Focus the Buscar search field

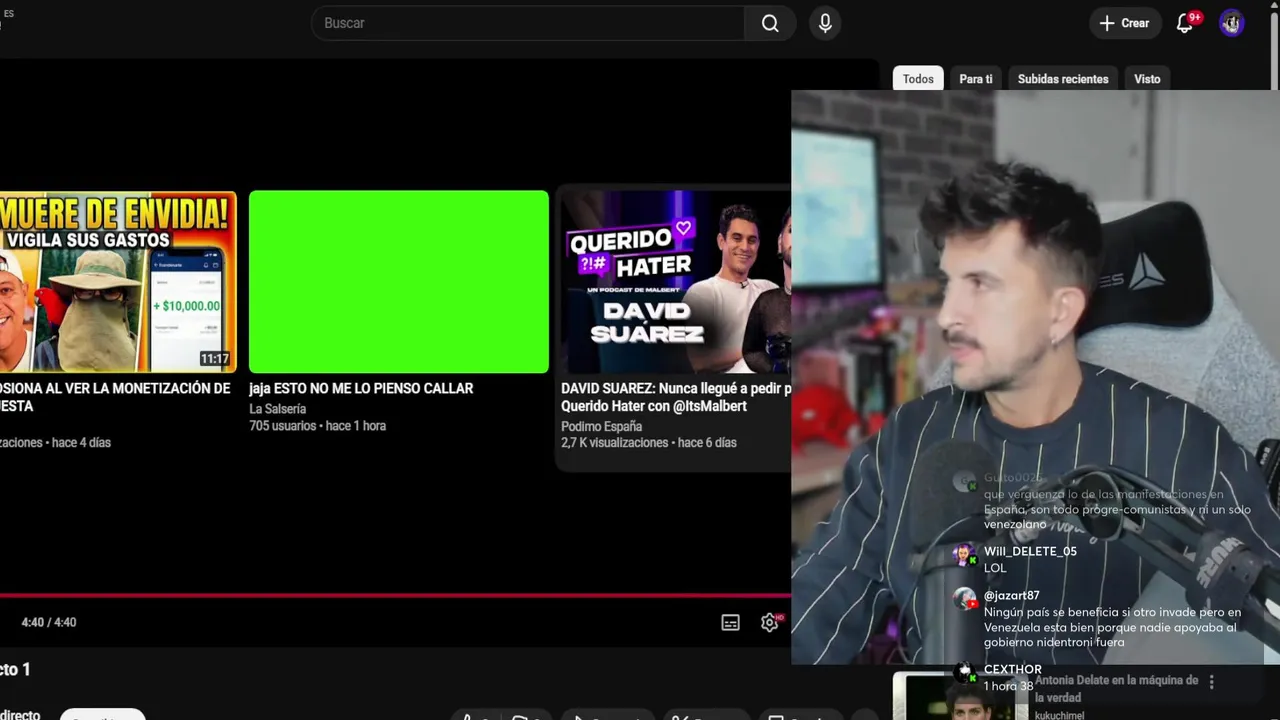coord(528,23)
